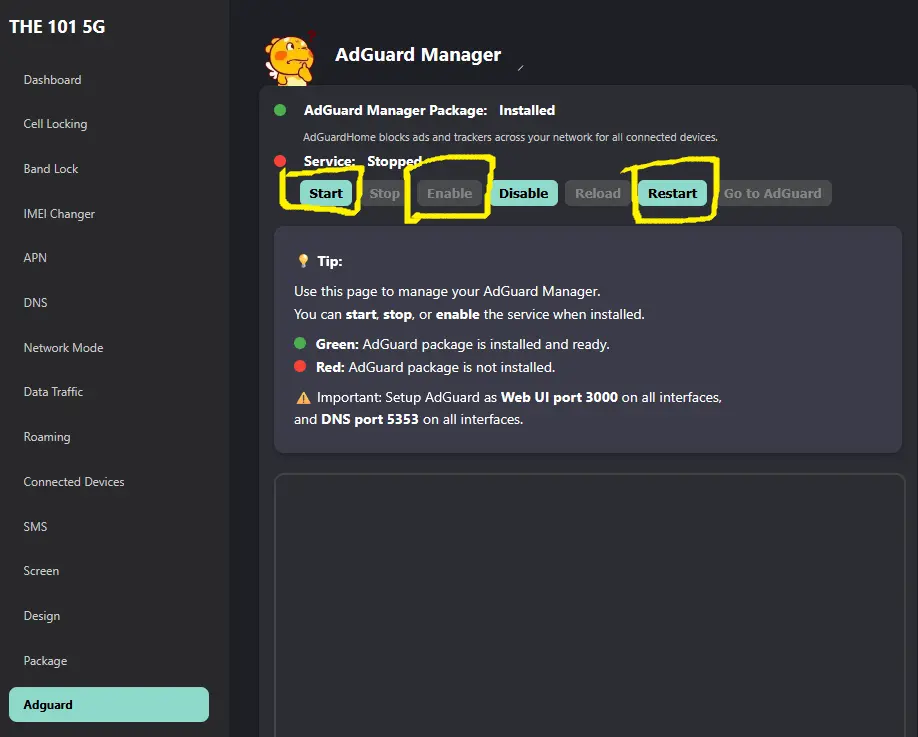The image size is (918, 737).
Task: Click the warning triangle icon
Action: (x=303, y=398)
